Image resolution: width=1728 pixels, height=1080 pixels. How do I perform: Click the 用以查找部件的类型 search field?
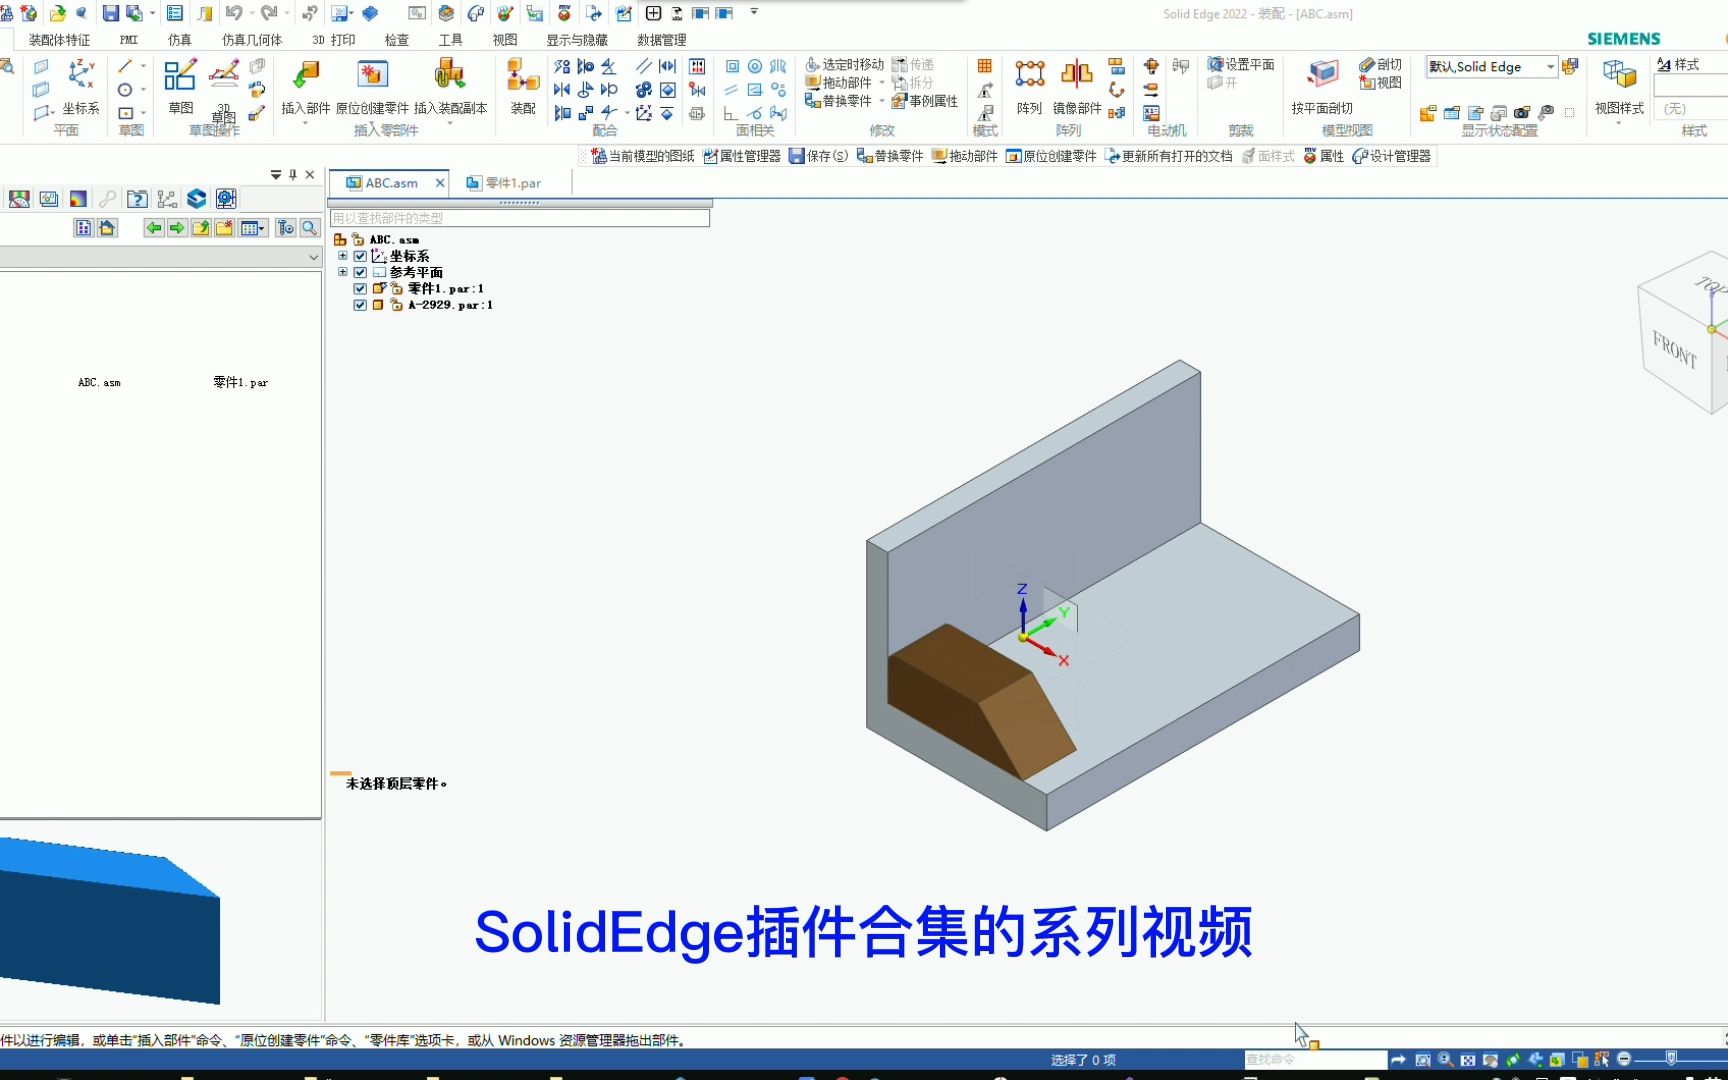click(x=520, y=217)
